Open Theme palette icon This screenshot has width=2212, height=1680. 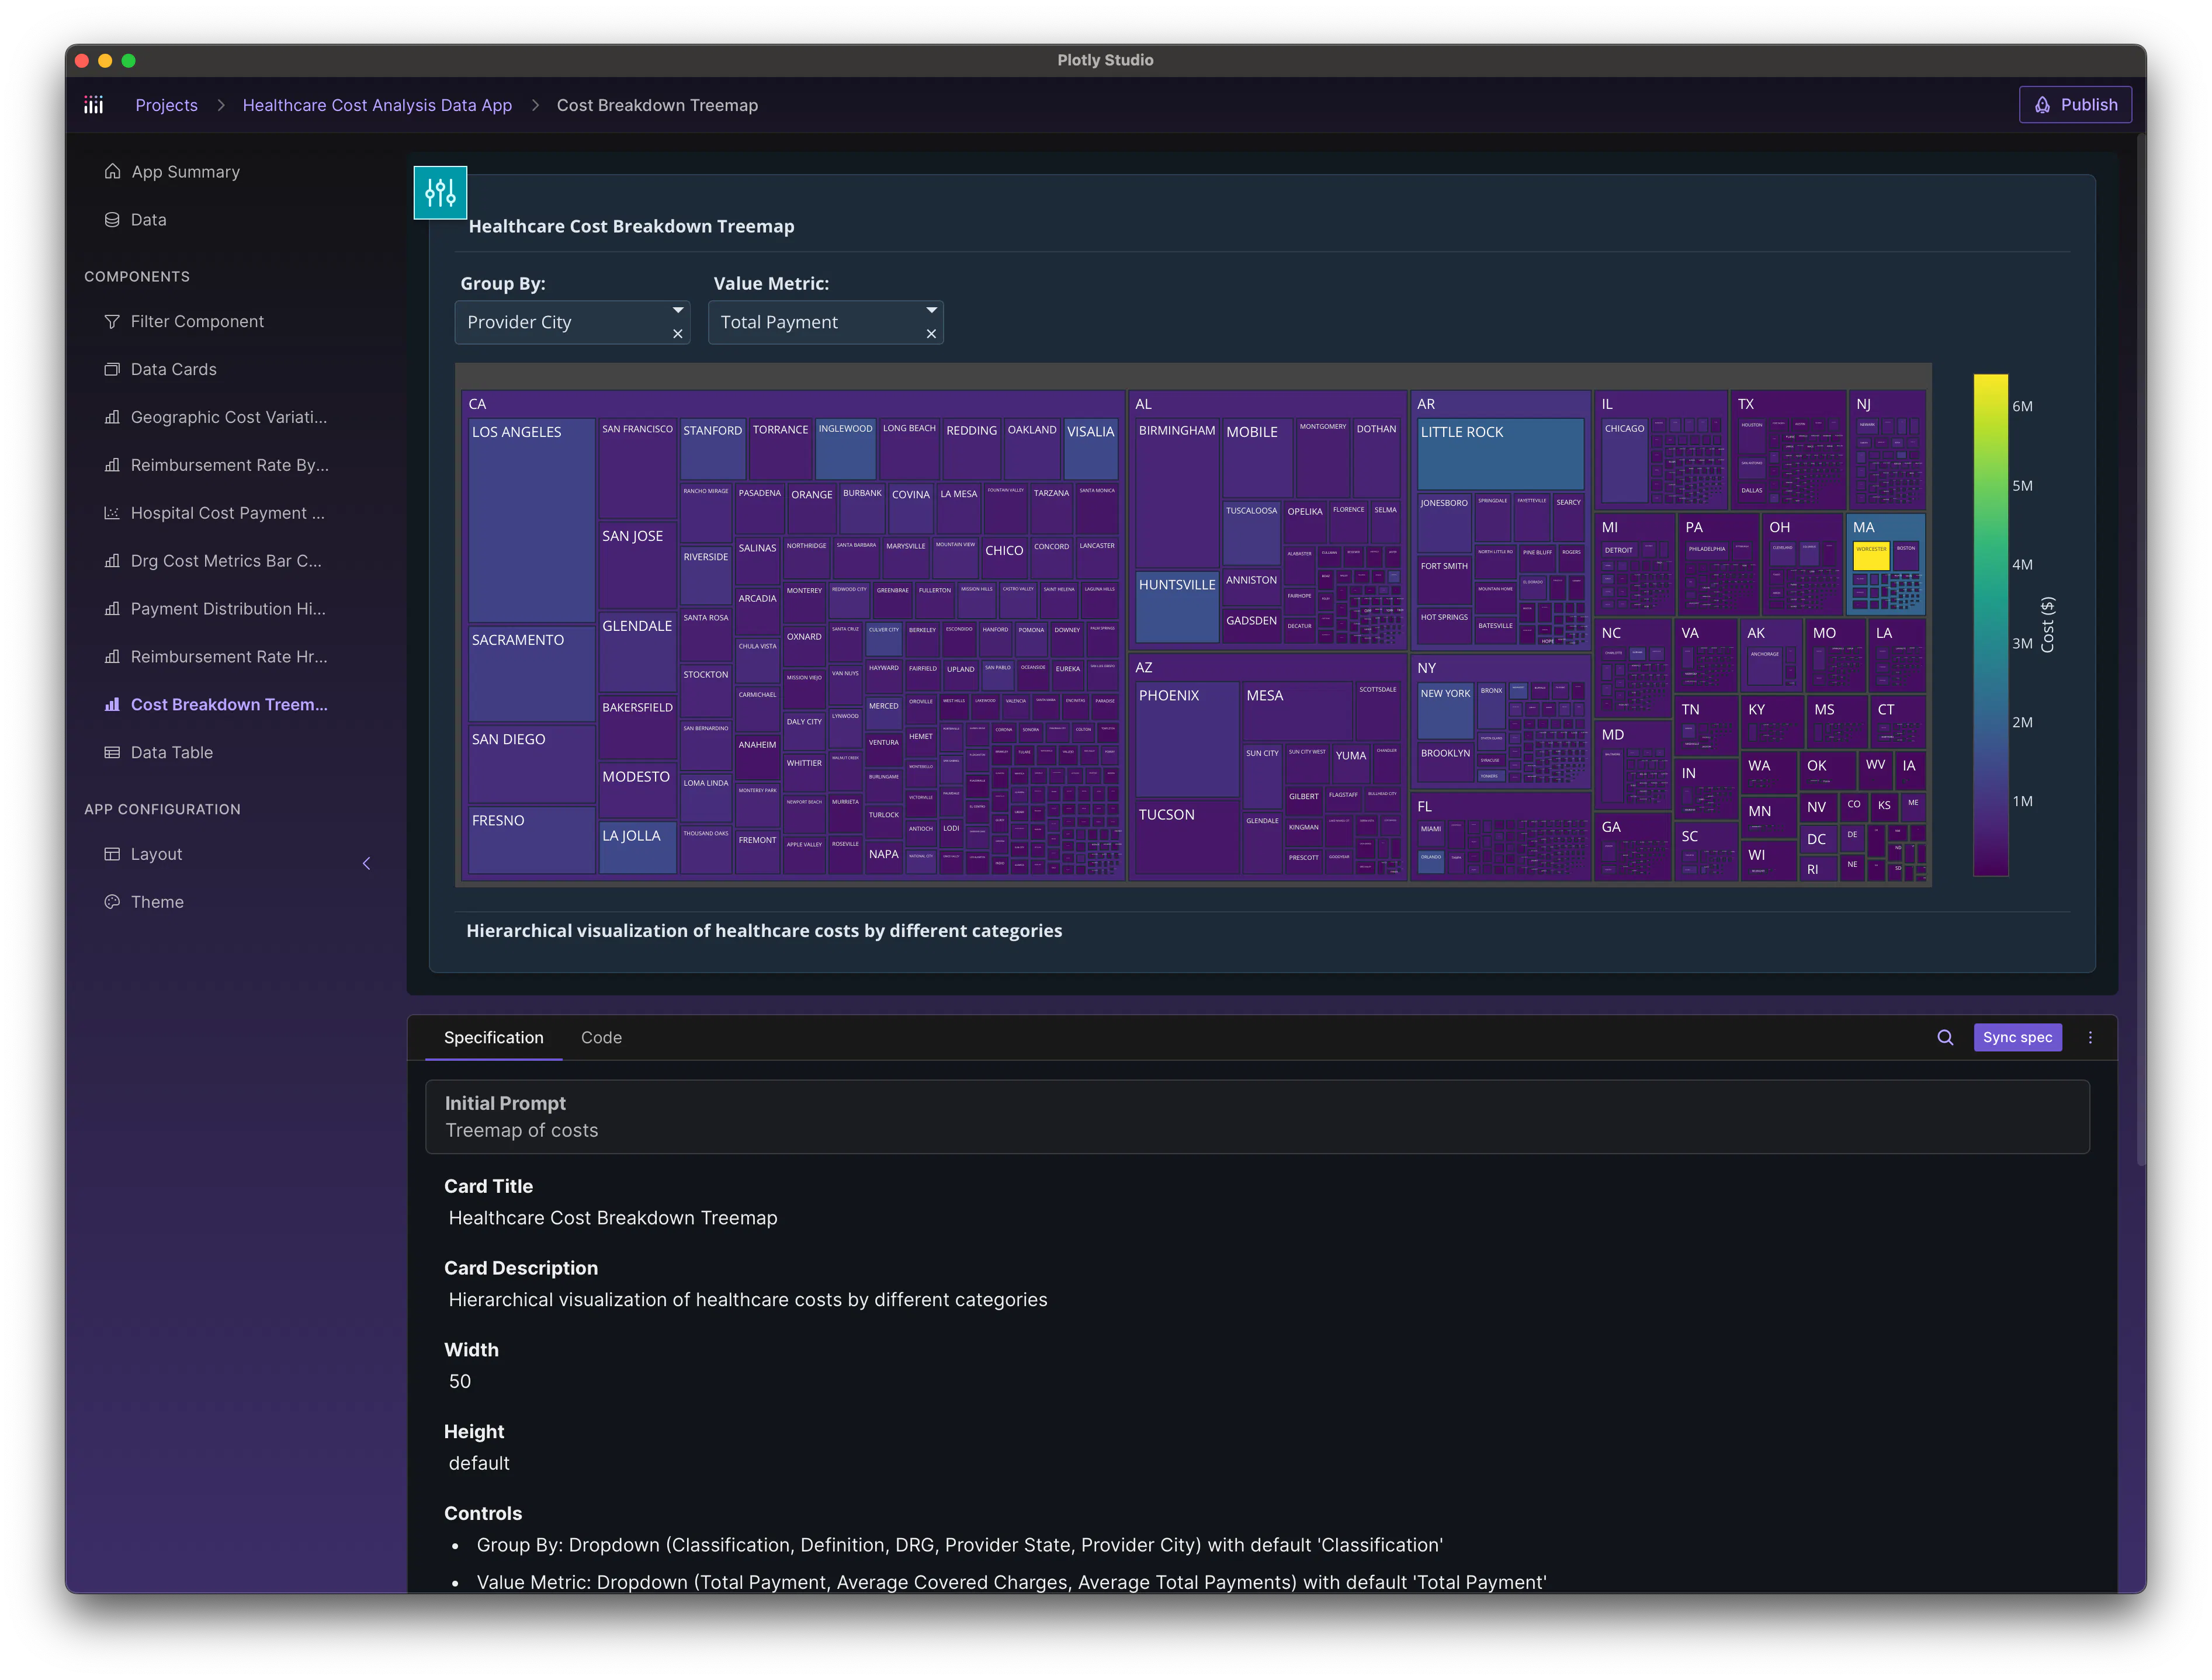click(112, 902)
